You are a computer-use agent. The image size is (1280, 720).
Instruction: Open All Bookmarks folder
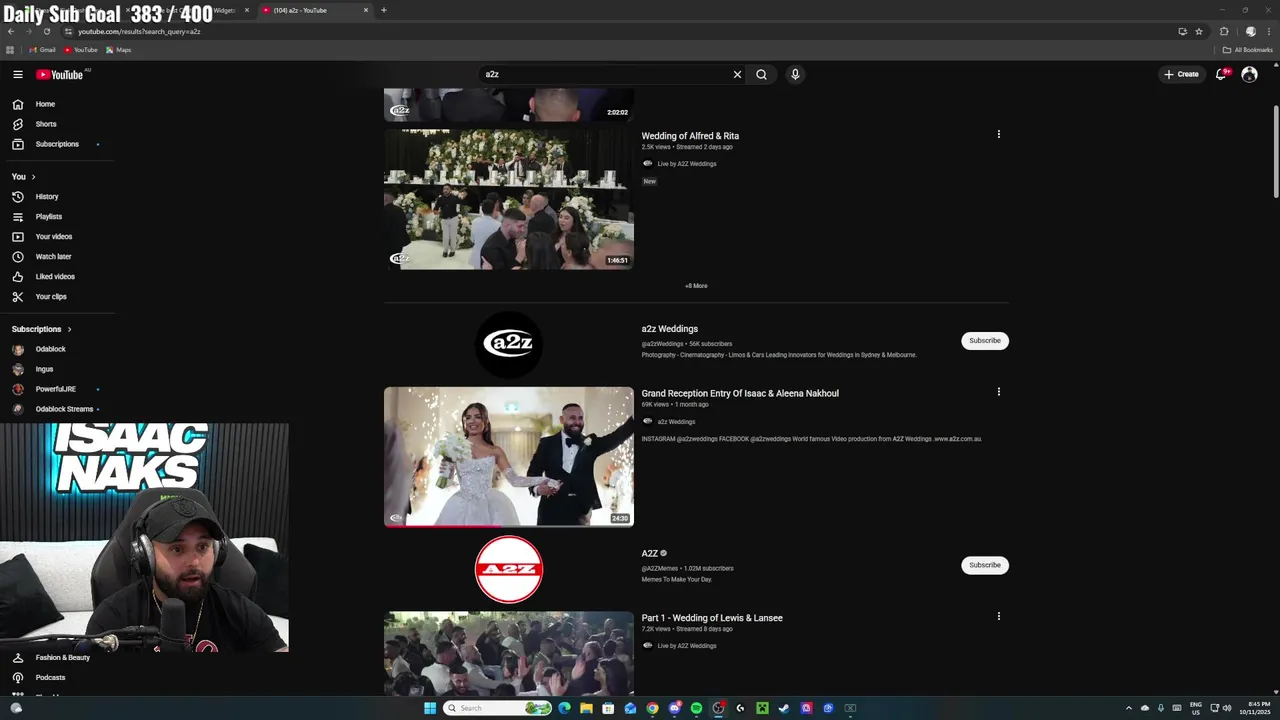(1247, 50)
